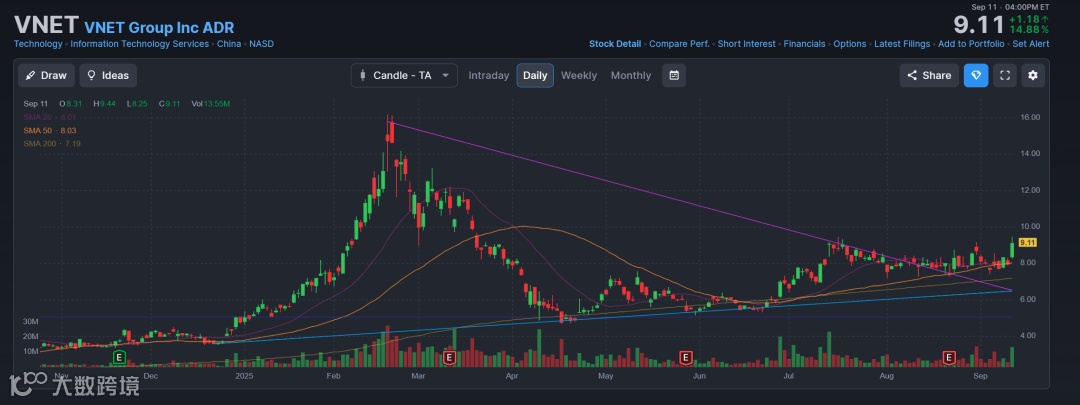Click the VNET Group Inc ADR company name
The height and width of the screenshot is (405, 1080).
pyautogui.click(x=159, y=28)
